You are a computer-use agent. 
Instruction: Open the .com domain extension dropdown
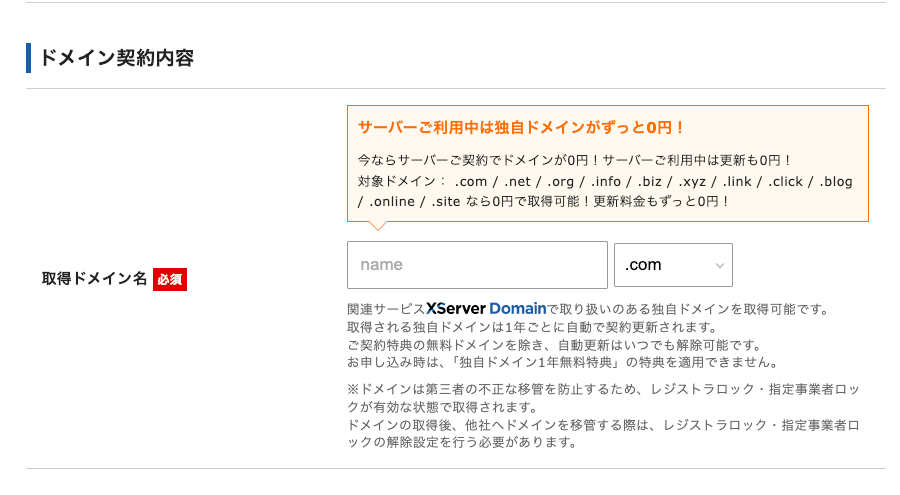point(672,265)
